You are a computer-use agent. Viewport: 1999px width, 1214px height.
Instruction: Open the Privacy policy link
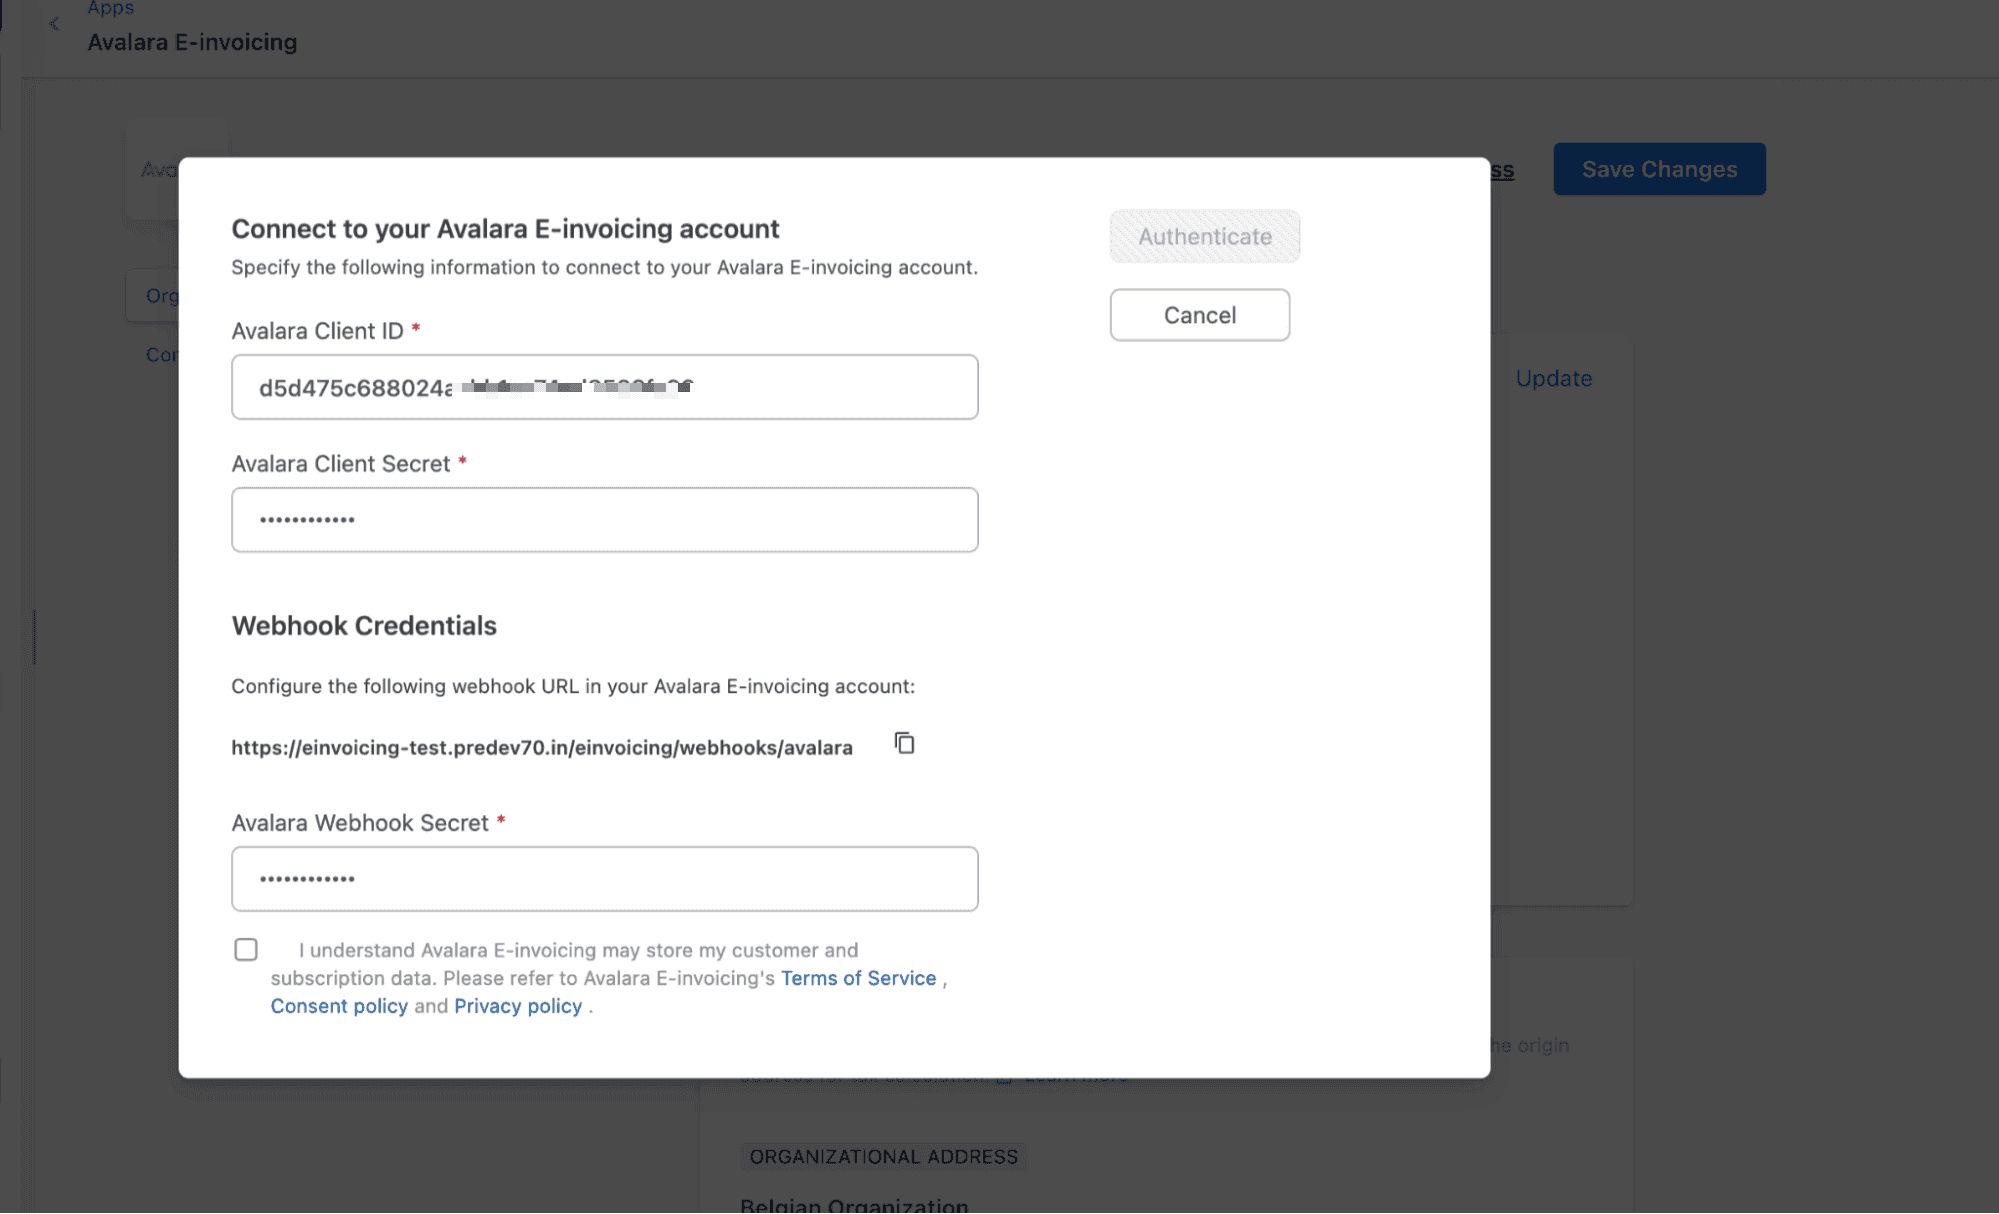pos(518,1006)
